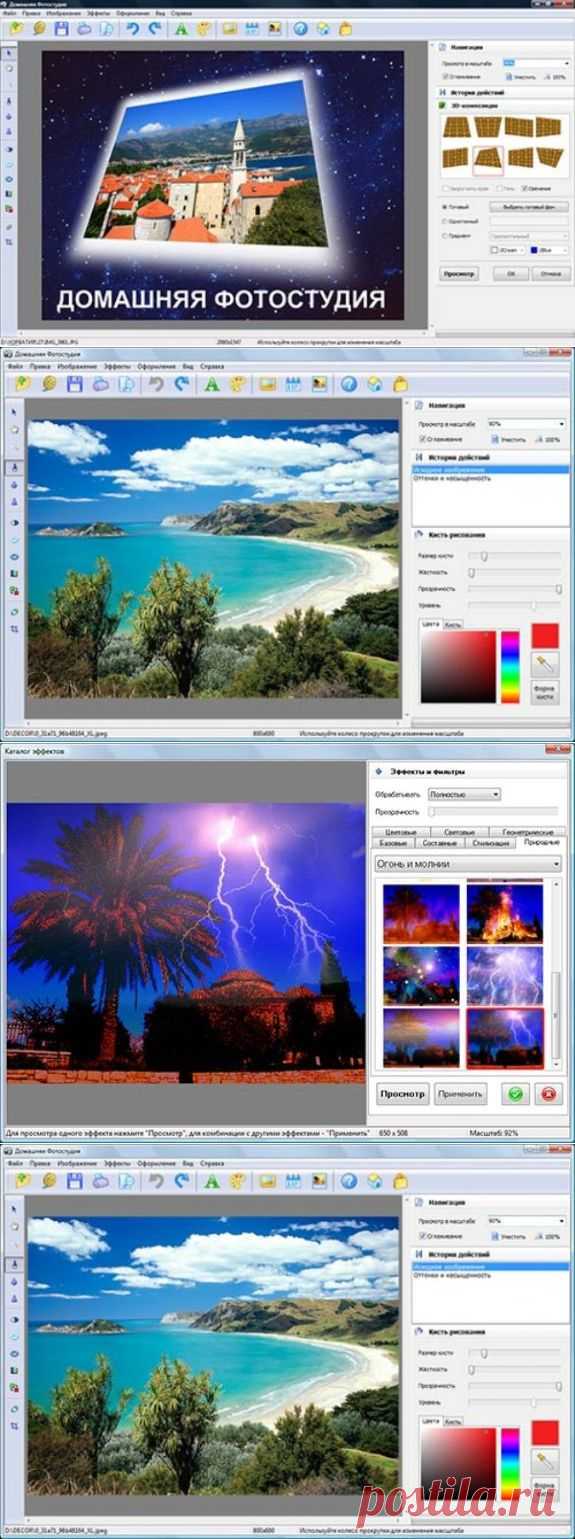This screenshot has height=1539, width=575.
Task: Select Градиент radio button
Action: point(446,236)
